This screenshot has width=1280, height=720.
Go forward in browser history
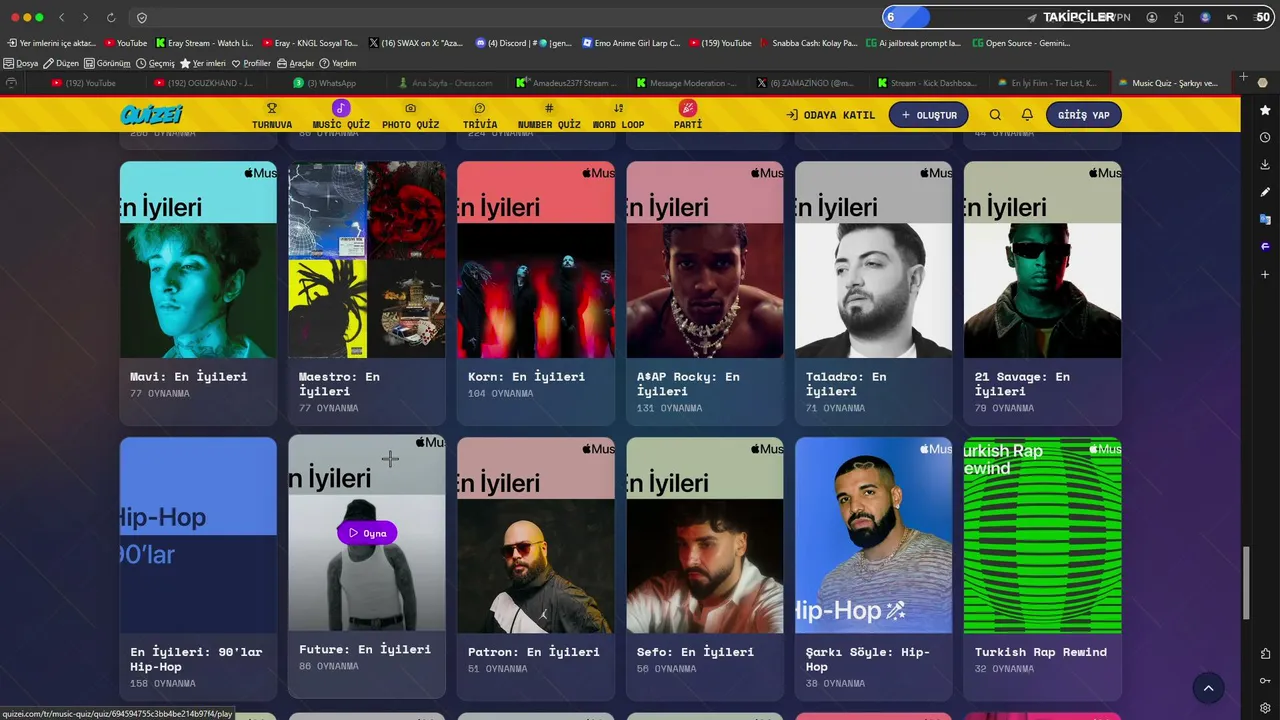tap(85, 17)
